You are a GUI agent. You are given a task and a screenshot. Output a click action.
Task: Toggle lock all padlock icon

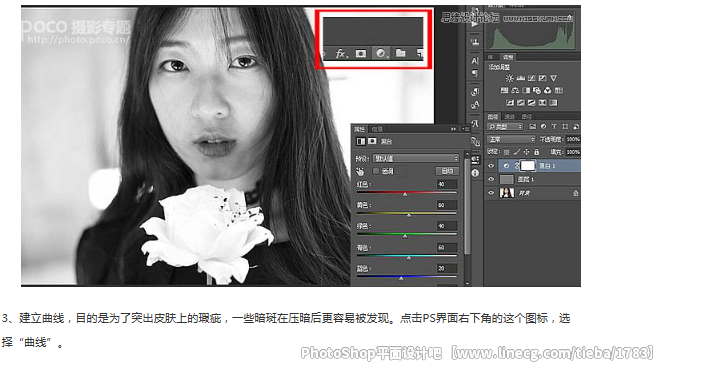(x=536, y=152)
